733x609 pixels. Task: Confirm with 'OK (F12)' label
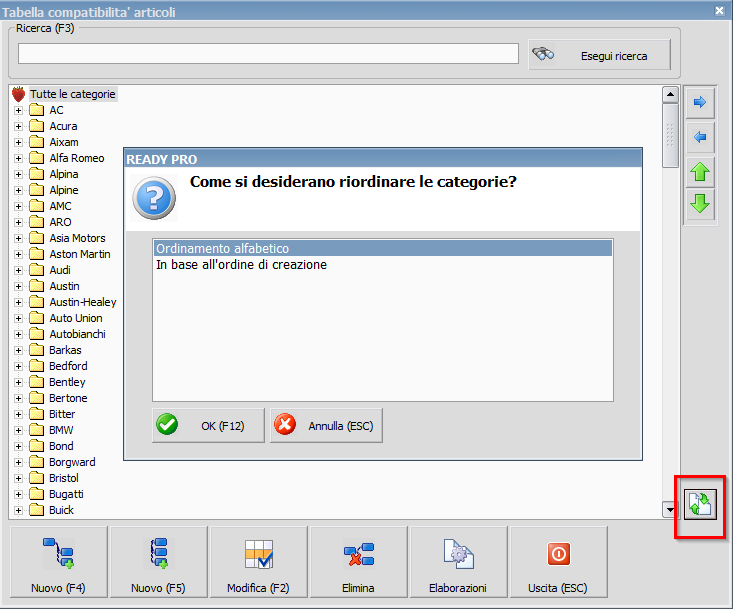click(x=223, y=426)
